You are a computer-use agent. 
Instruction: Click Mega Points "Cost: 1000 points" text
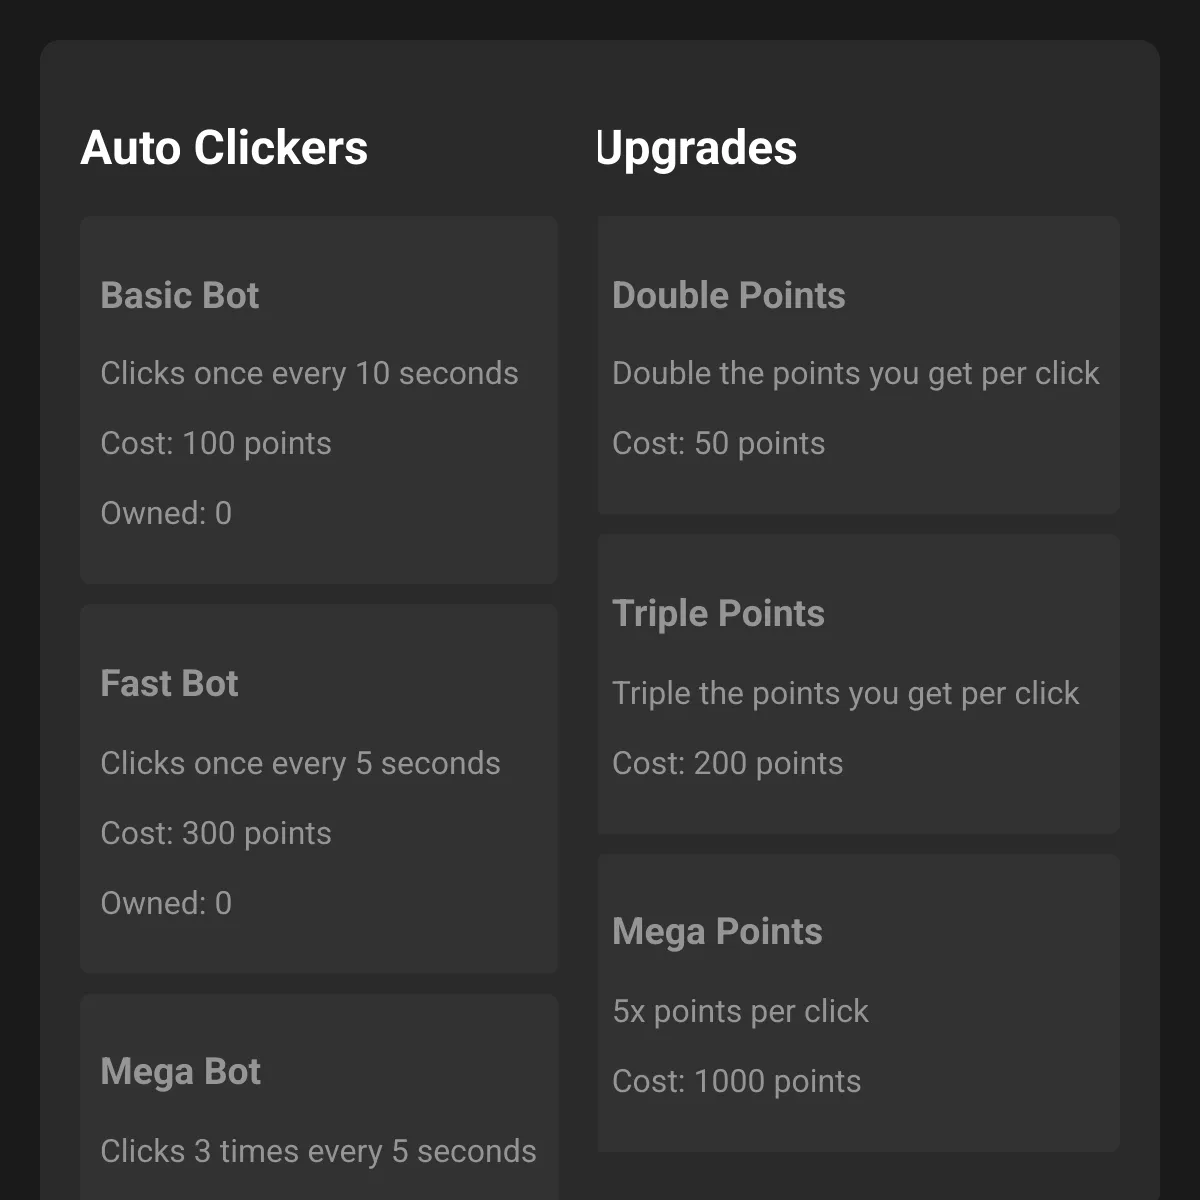pyautogui.click(x=737, y=1081)
